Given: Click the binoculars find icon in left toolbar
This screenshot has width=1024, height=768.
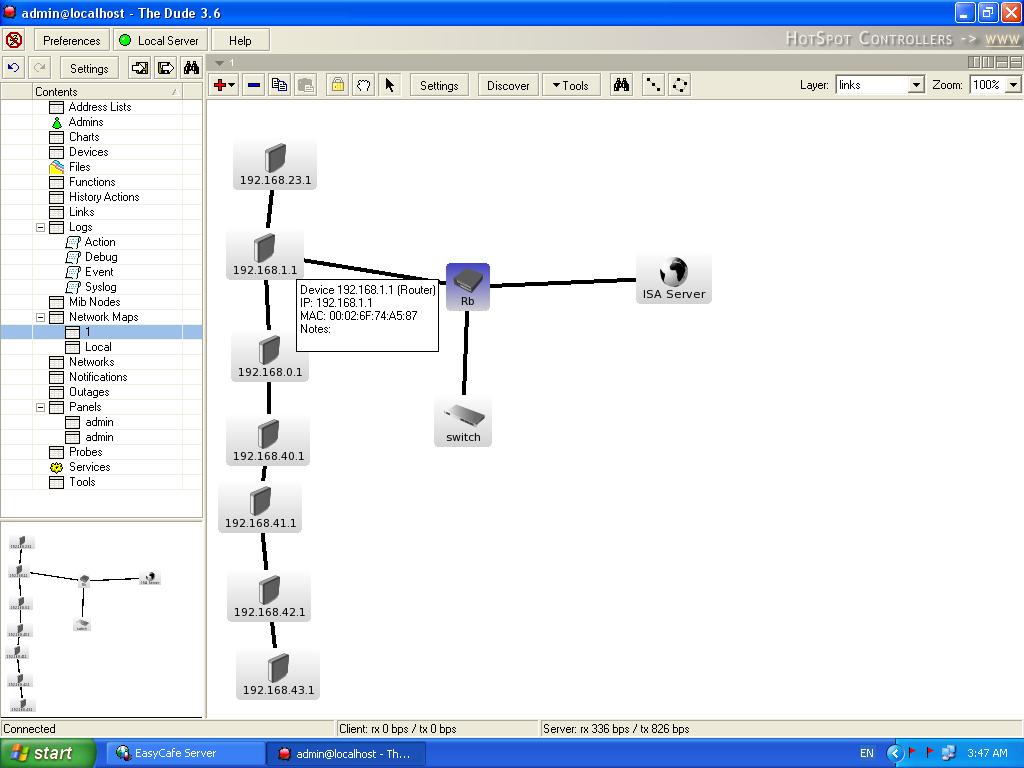Looking at the screenshot, I should tap(191, 68).
